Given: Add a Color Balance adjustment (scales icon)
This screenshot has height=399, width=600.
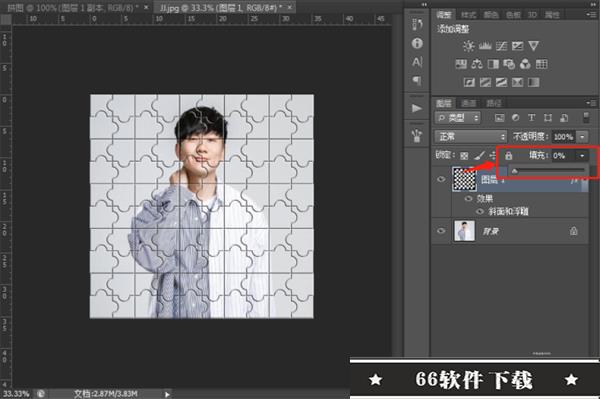Looking at the screenshot, I should pos(477,64).
